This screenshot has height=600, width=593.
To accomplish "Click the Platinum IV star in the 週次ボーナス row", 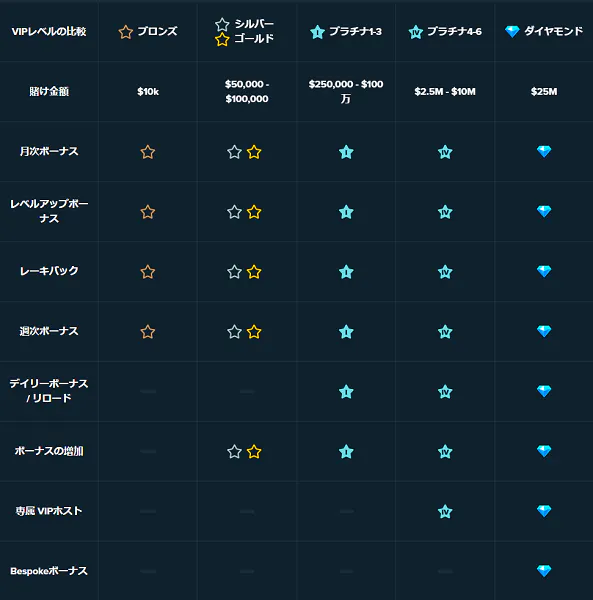I will tap(445, 331).
